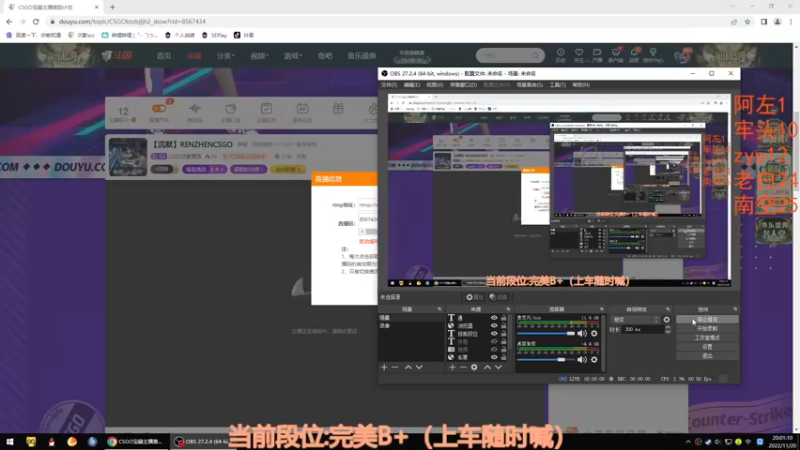Open the 渐变 transition dropdown
Image resolution: width=800 pixels, height=450 pixels.
(x=636, y=319)
